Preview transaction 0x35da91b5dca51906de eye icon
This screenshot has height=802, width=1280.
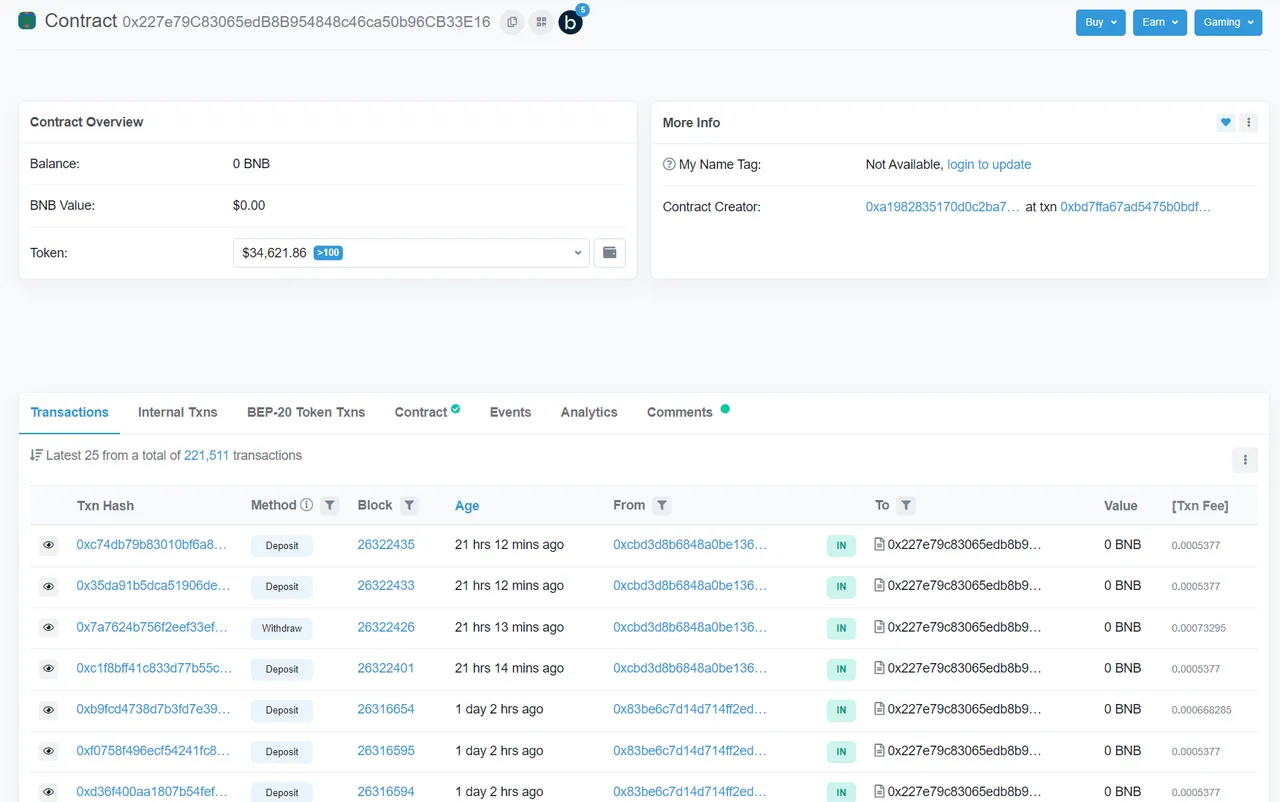[48, 587]
